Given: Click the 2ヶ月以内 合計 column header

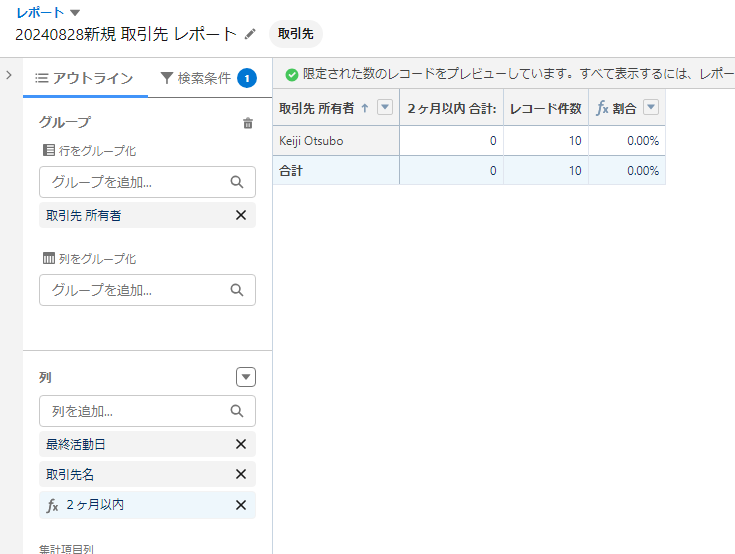Looking at the screenshot, I should pos(452,108).
